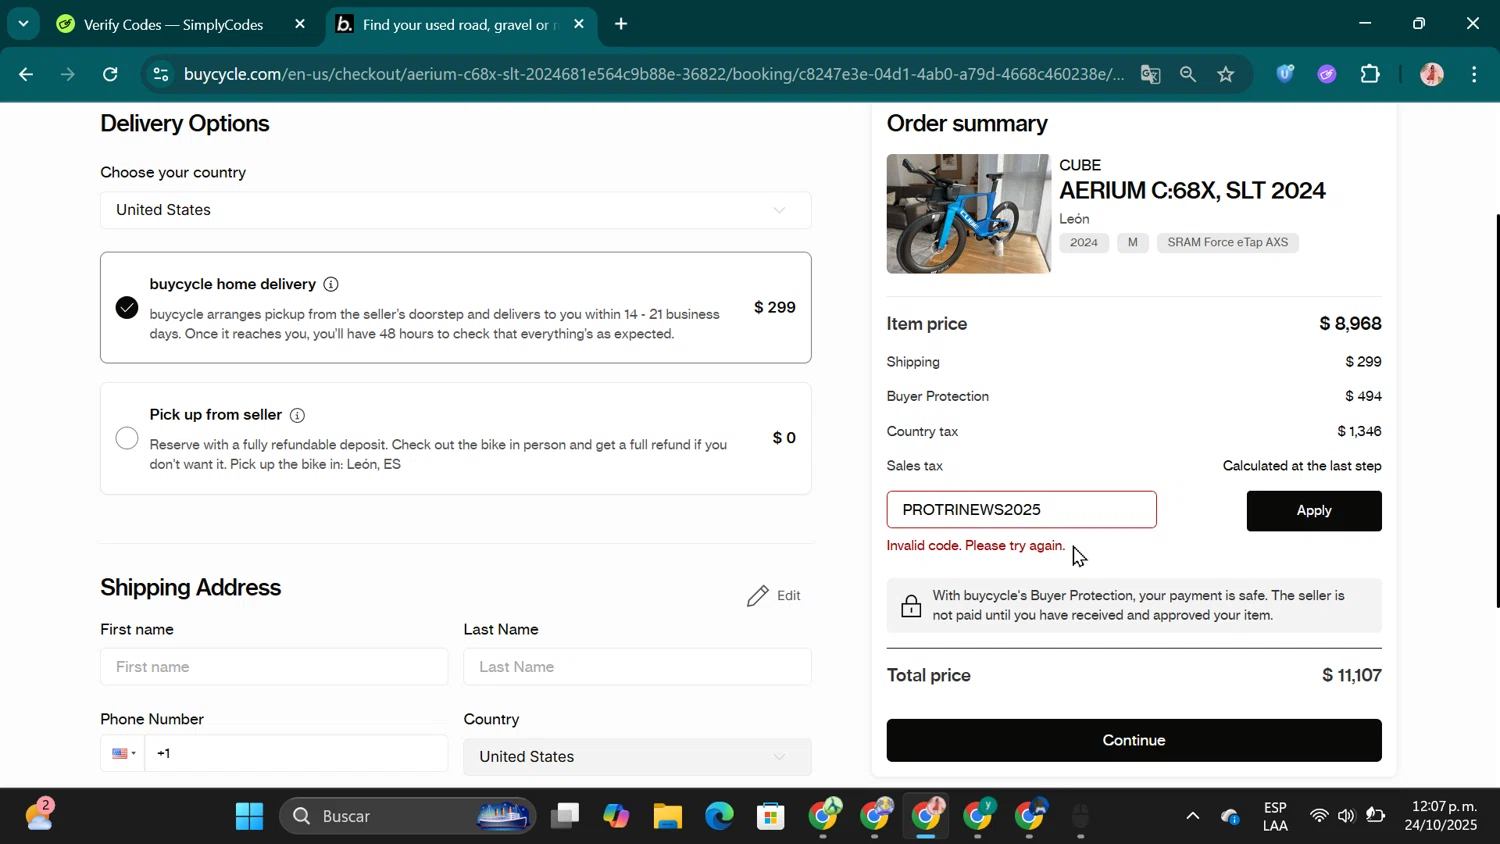This screenshot has height=844, width=1500.
Task: Open the Windows Start menu
Action: pos(249,817)
